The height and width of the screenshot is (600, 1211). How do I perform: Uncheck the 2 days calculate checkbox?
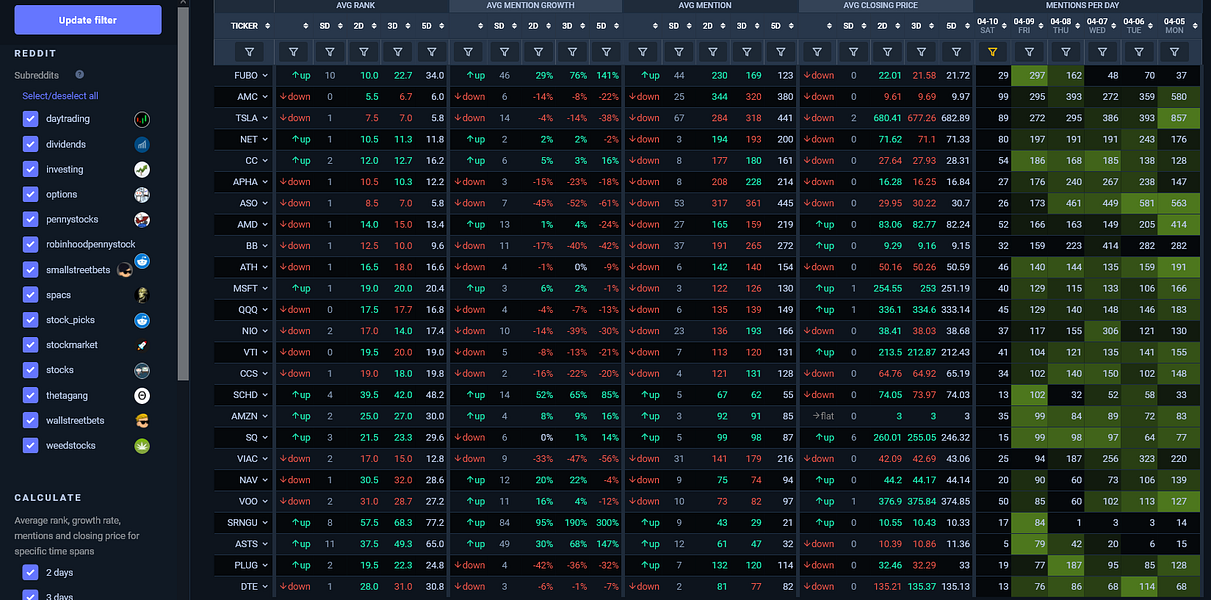tap(30, 572)
